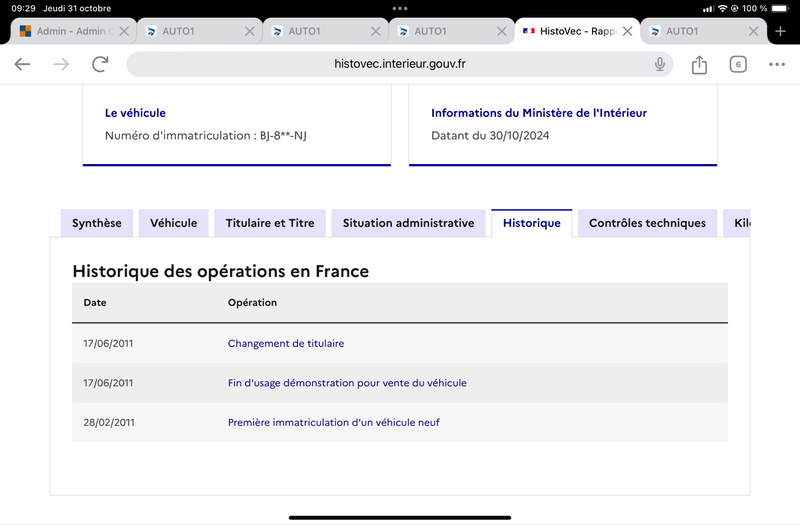Screen dimensions: 800x525
Task: Open the tab overview showing 6 tabs
Action: [x=738, y=64]
